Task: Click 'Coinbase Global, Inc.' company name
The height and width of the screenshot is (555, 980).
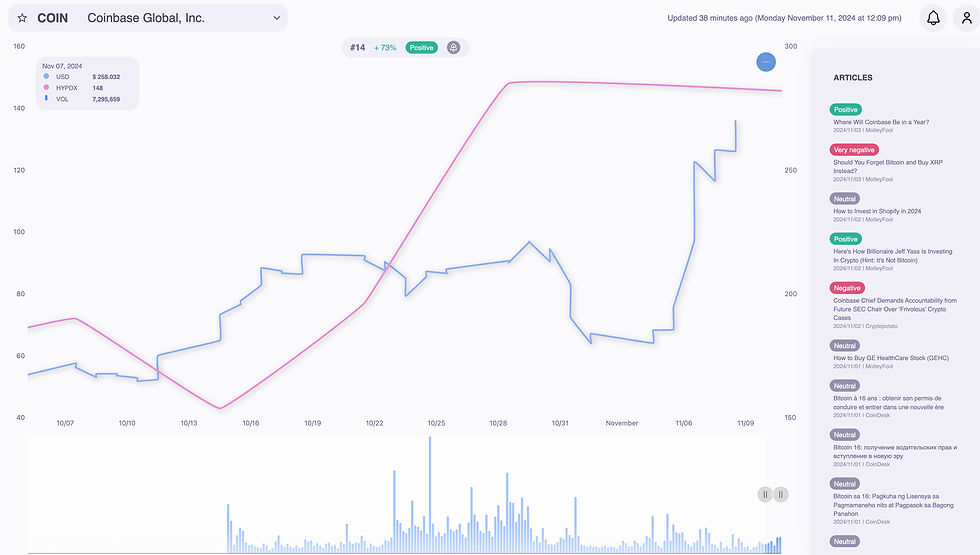Action: click(x=146, y=18)
